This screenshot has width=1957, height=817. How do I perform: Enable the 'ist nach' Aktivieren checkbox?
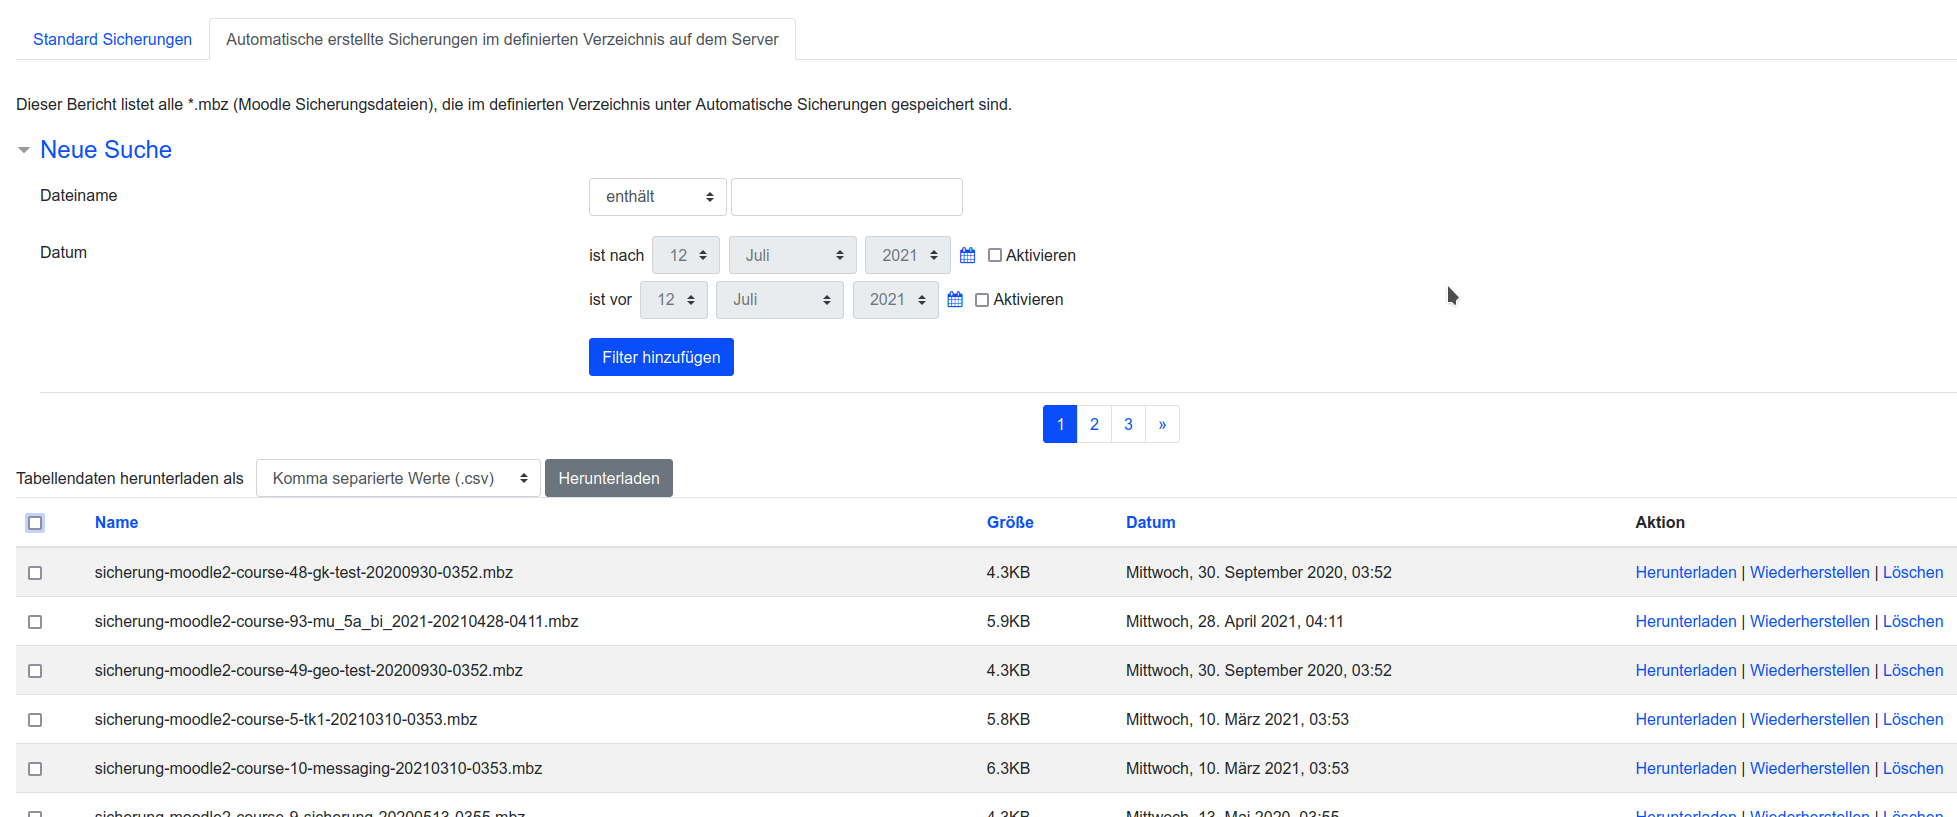[995, 256]
